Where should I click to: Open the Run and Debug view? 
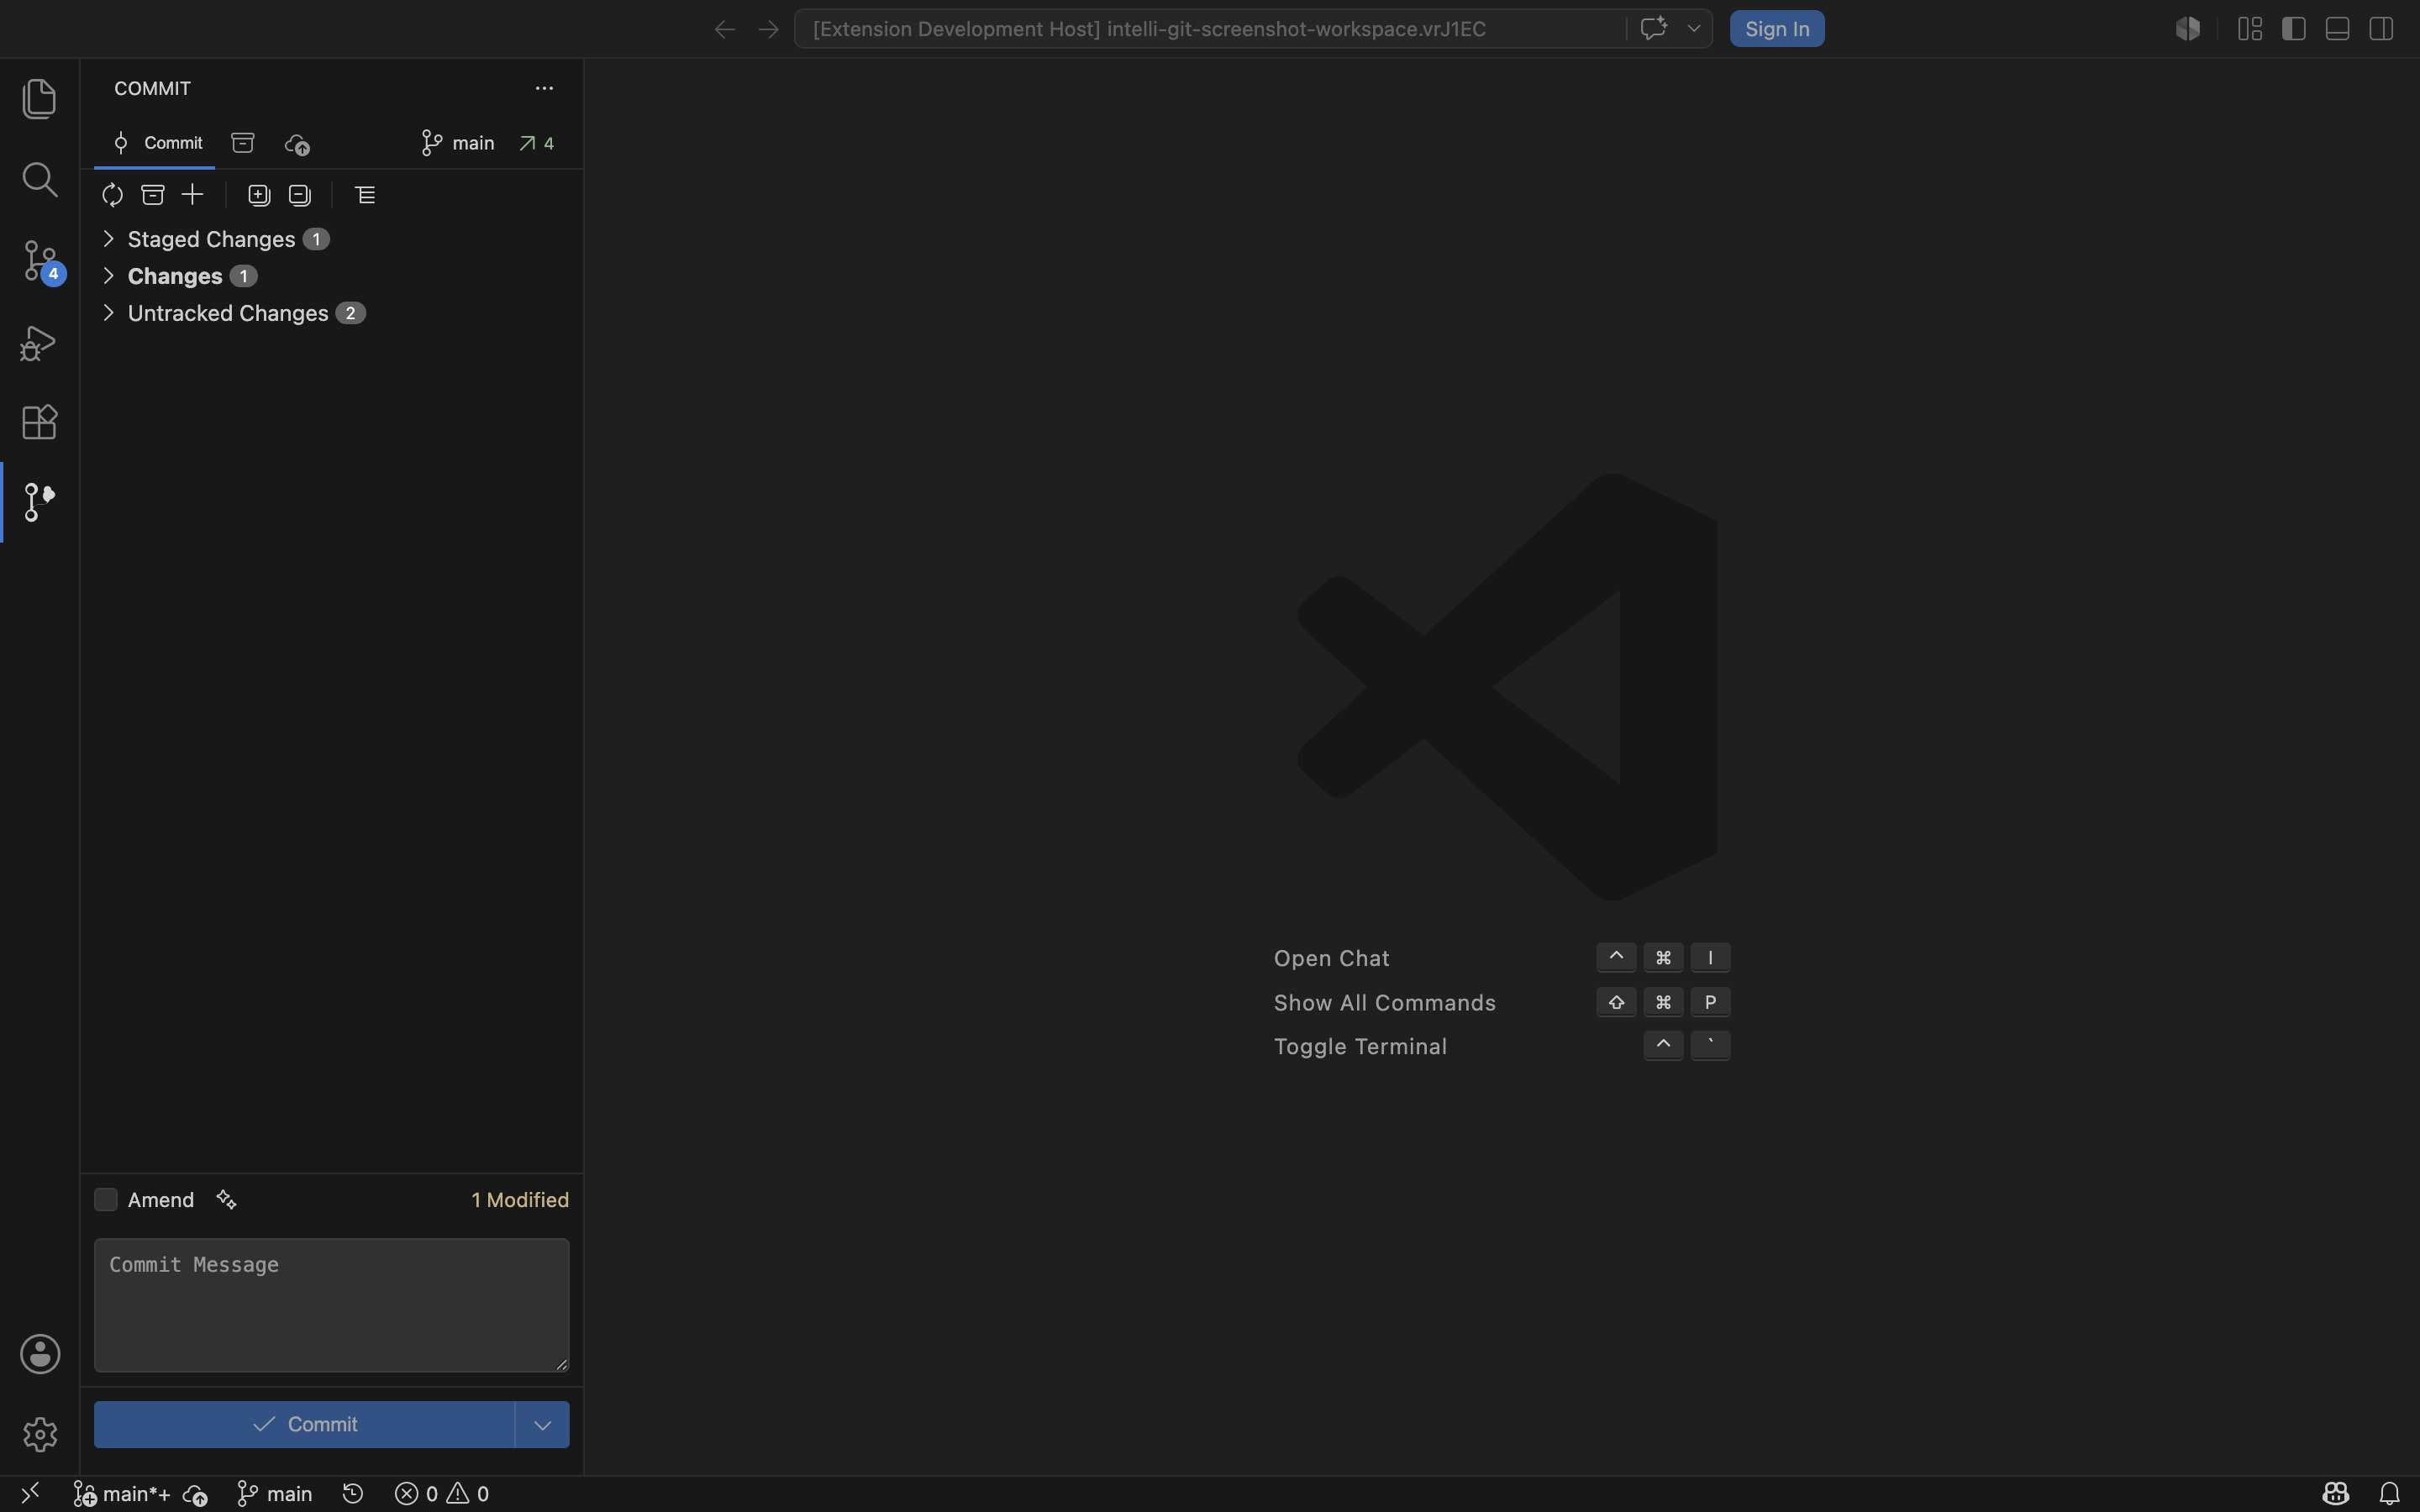39,342
